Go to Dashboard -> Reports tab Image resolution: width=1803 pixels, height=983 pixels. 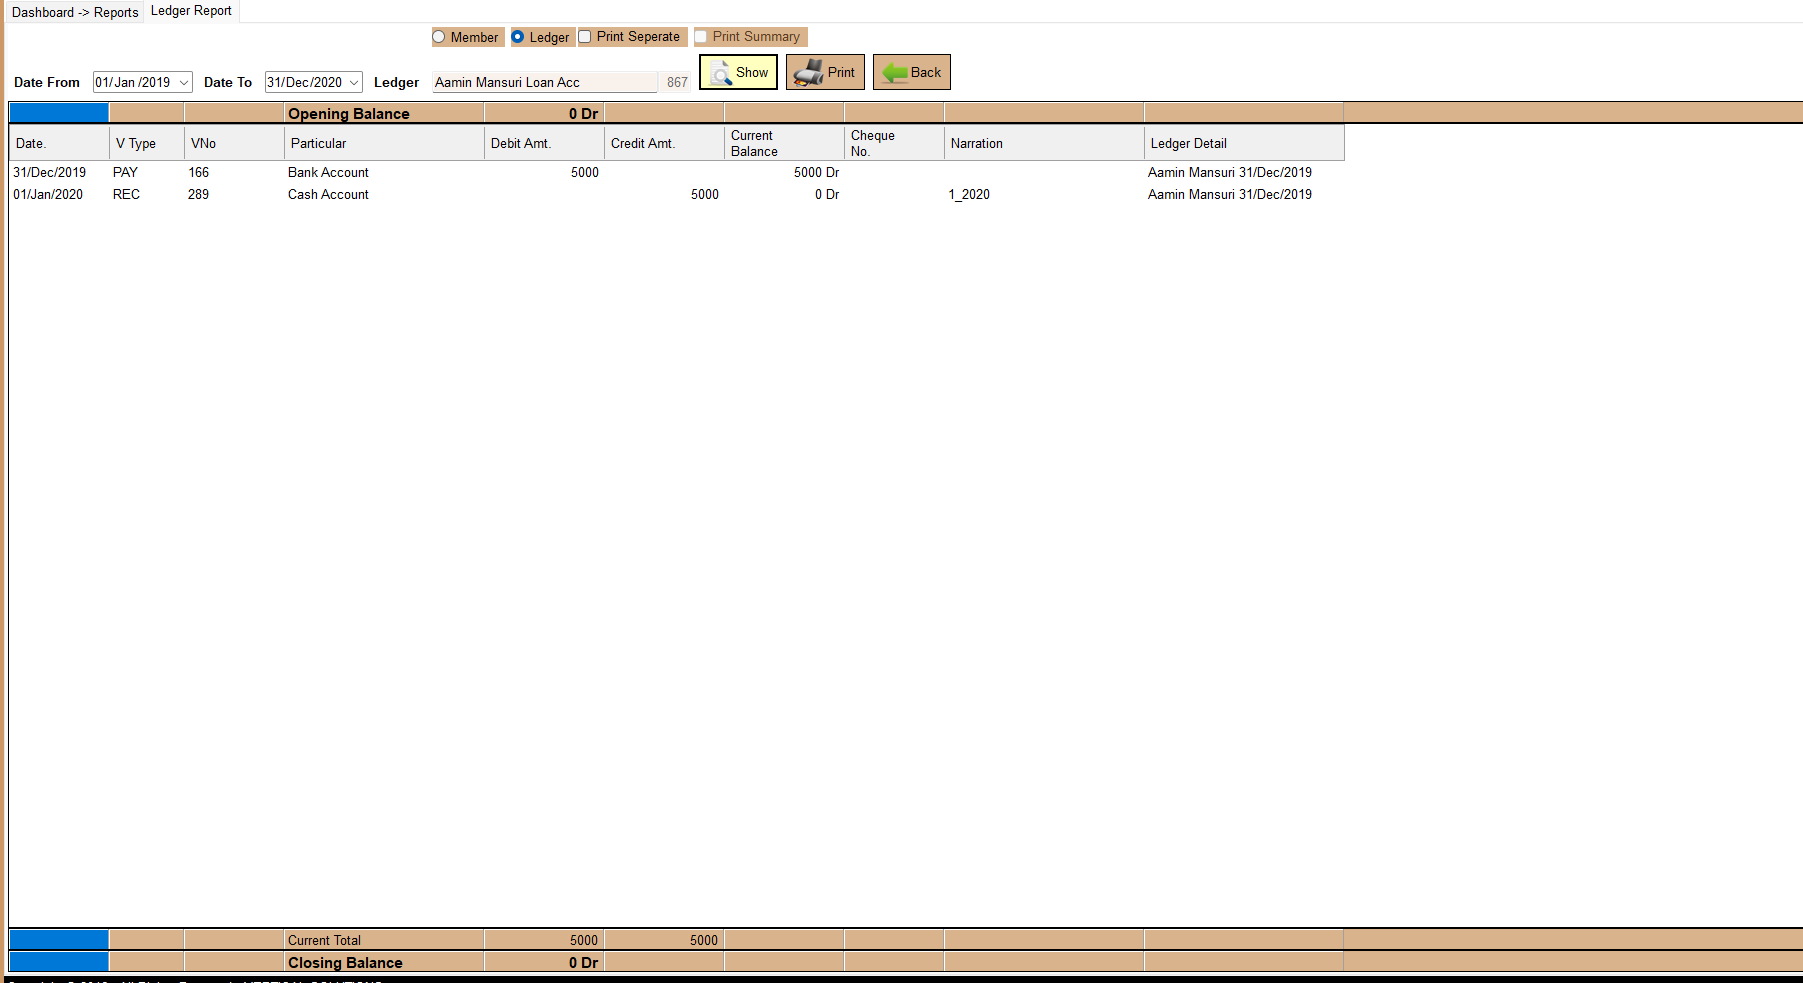pos(75,12)
